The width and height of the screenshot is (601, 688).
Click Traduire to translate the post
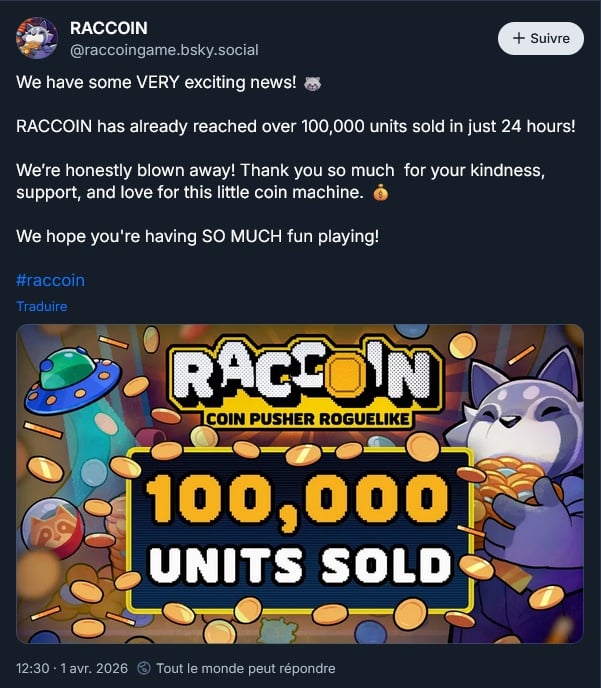(x=42, y=306)
